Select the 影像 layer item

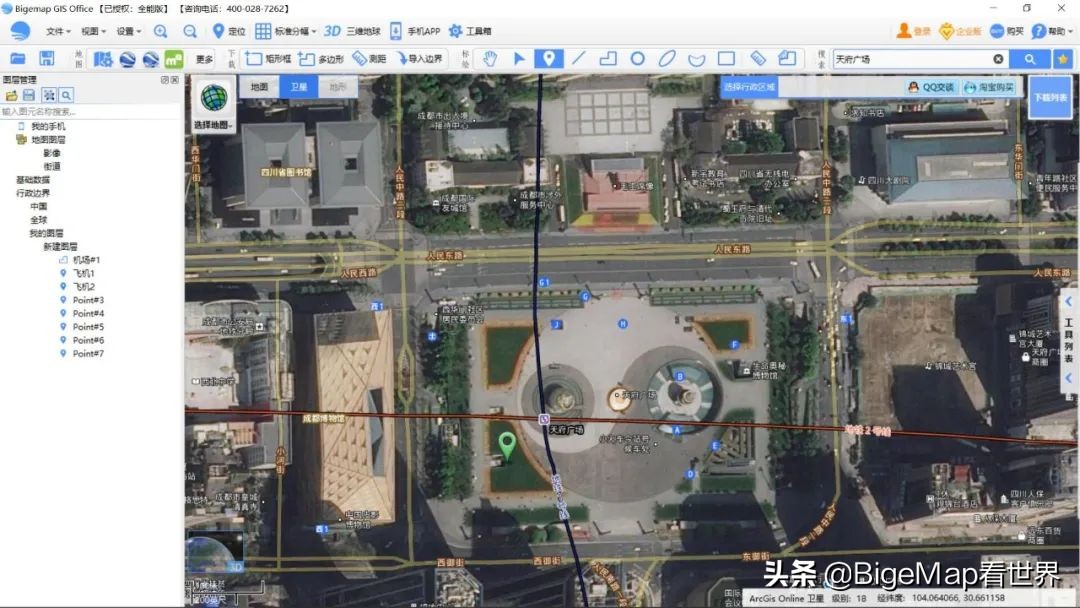click(x=52, y=153)
